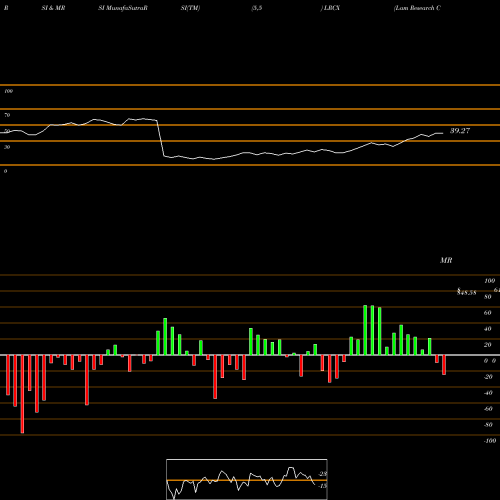Click the price label 48.38 near MR axis

(x=466, y=292)
